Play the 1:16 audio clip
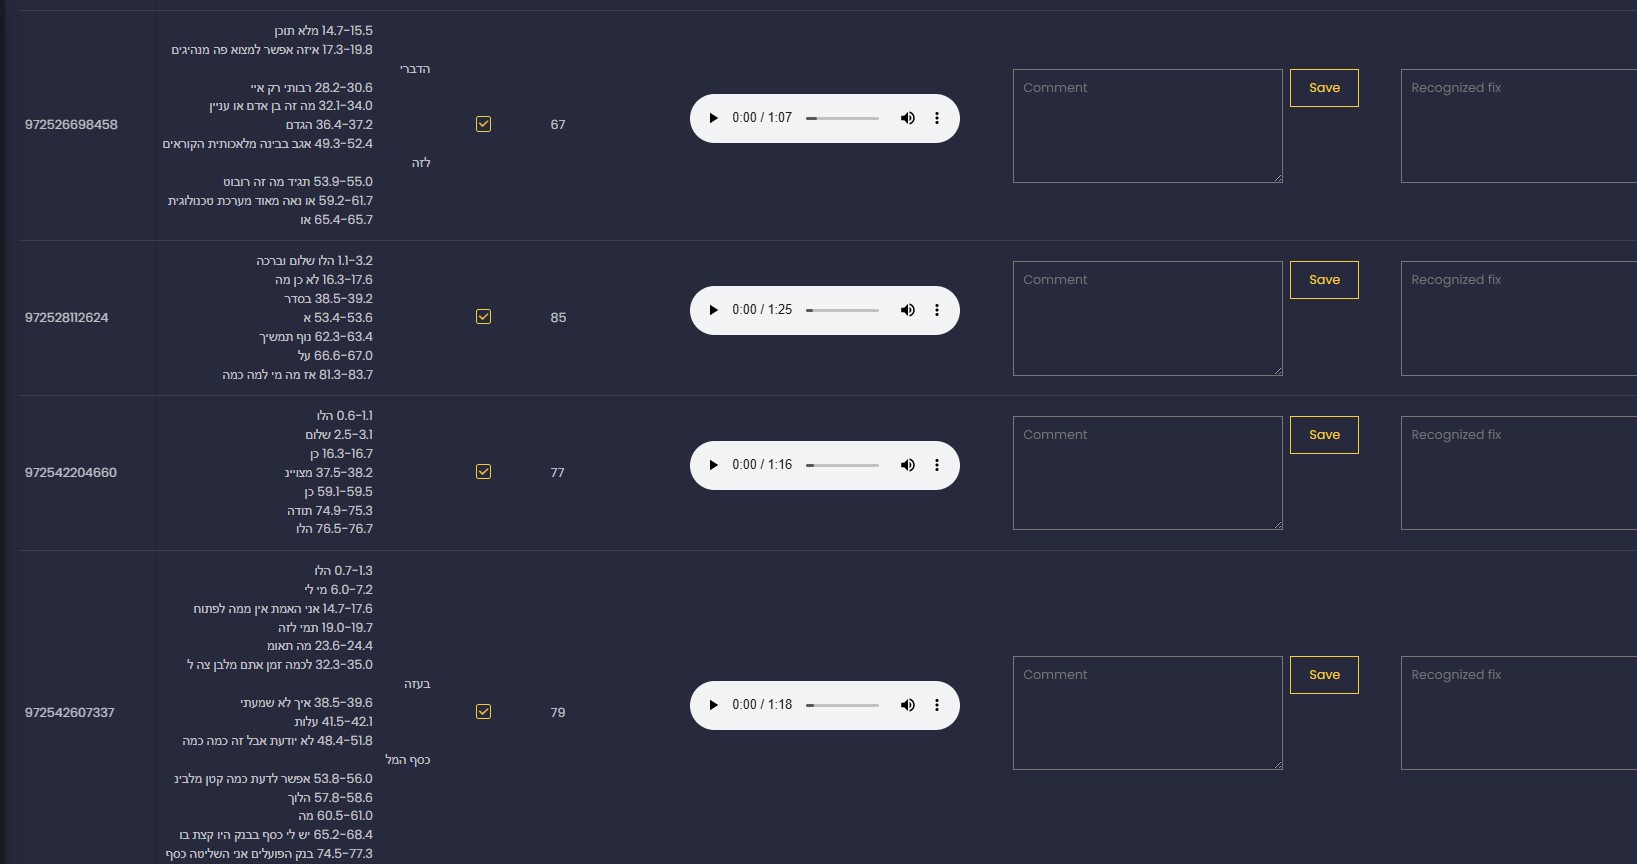This screenshot has height=864, width=1637. (x=713, y=465)
